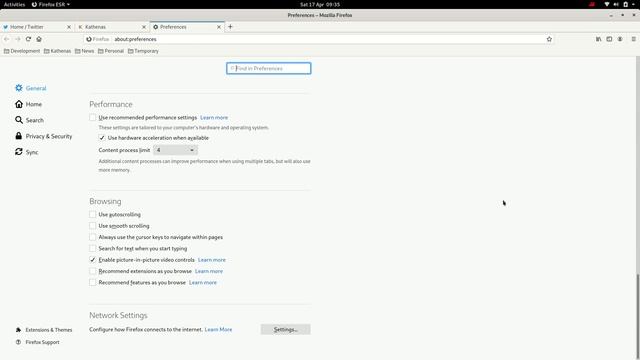Enable Recommend features as you browse
The width and height of the screenshot is (640, 360).
coord(93,282)
